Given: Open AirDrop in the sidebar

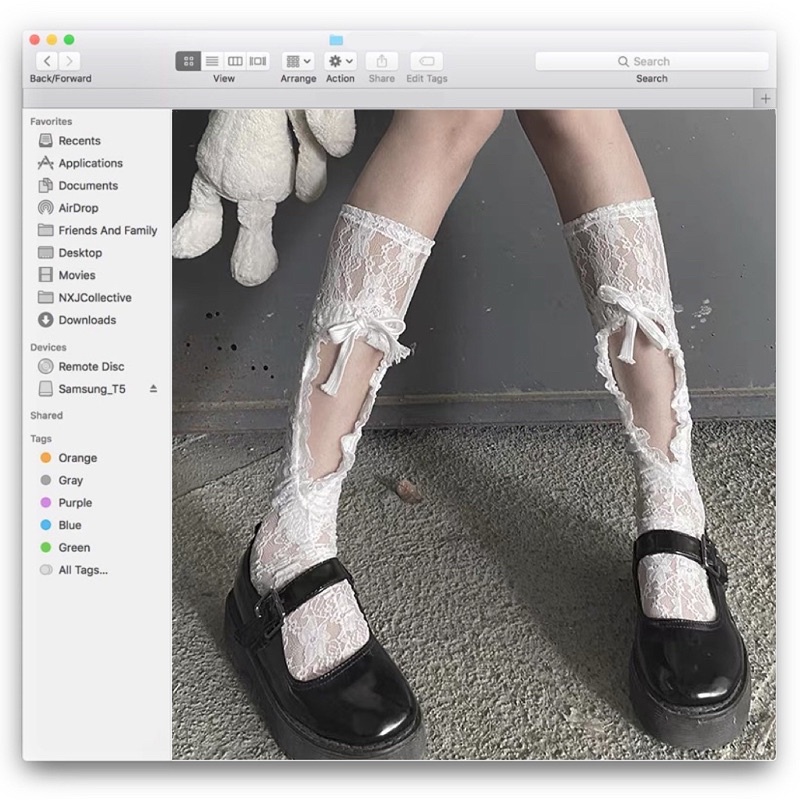Looking at the screenshot, I should (78, 208).
